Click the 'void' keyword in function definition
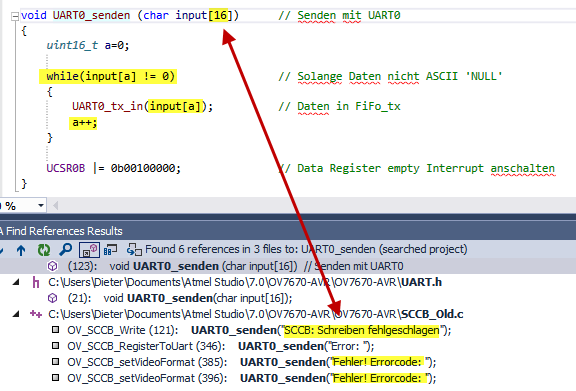Image resolution: width=576 pixels, height=391 pixels. tap(34, 15)
